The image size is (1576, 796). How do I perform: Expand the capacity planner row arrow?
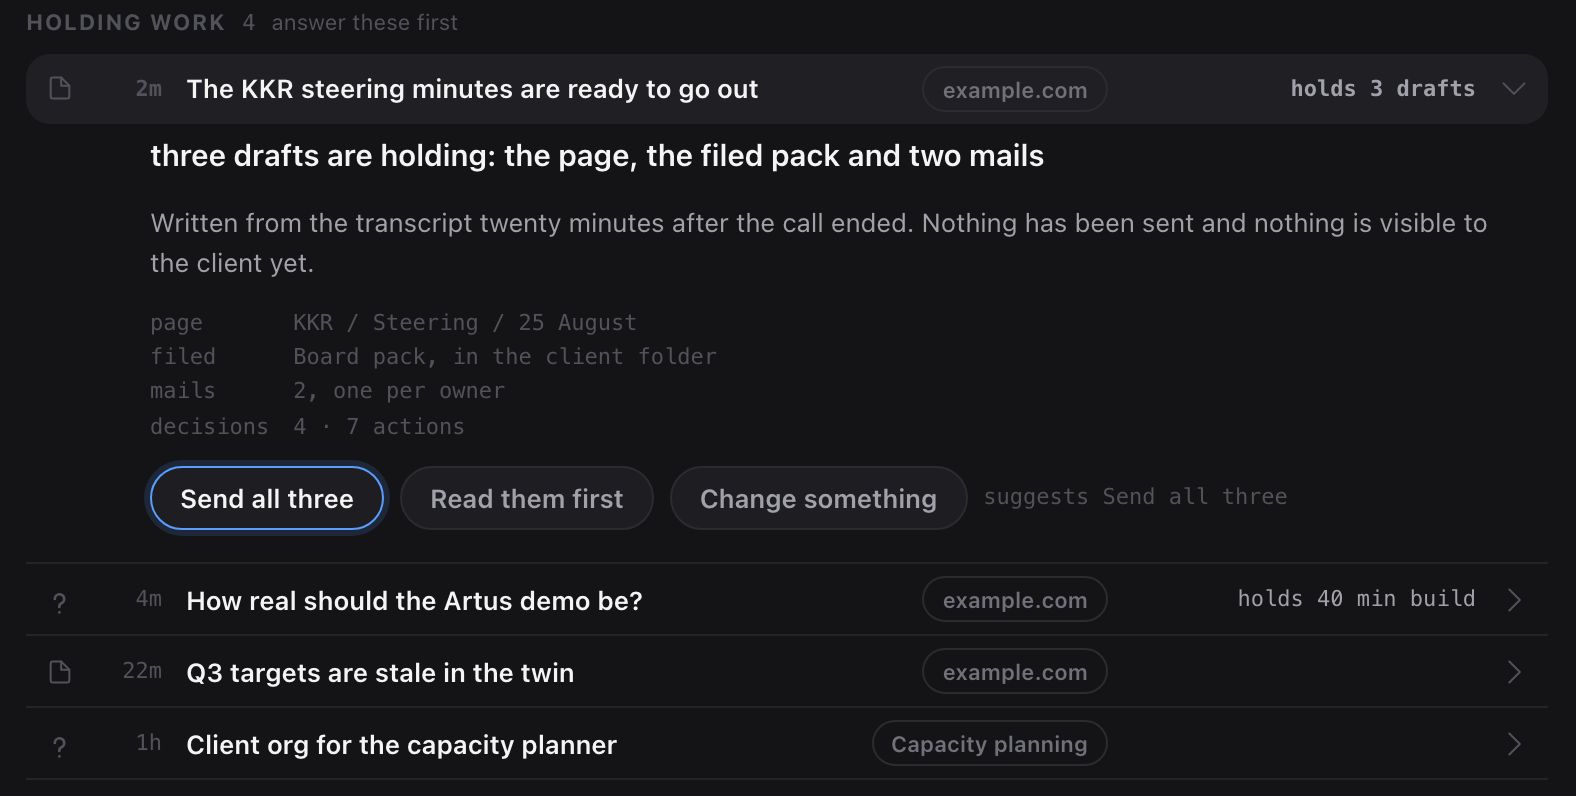(1514, 744)
